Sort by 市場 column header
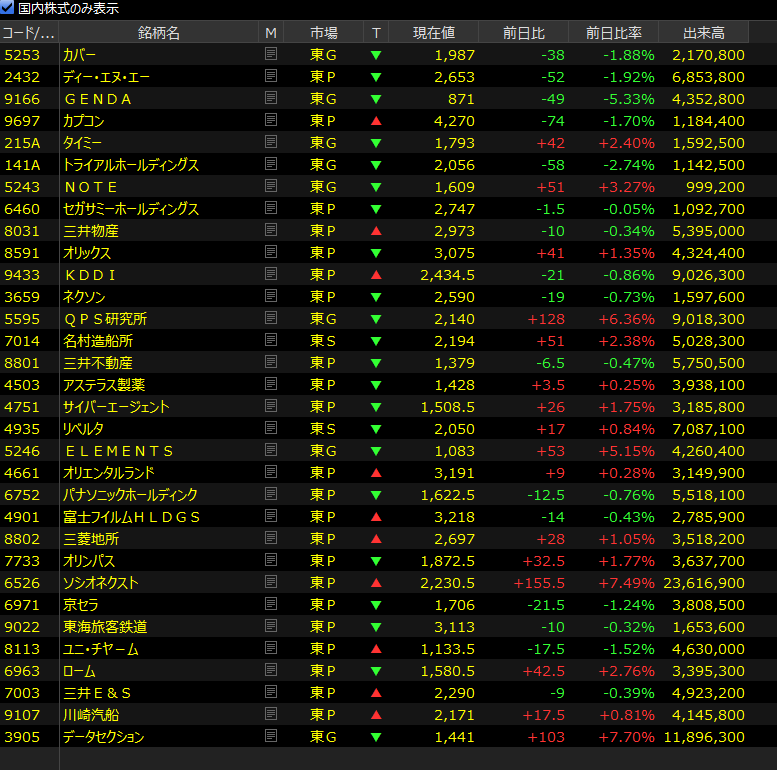 [324, 33]
